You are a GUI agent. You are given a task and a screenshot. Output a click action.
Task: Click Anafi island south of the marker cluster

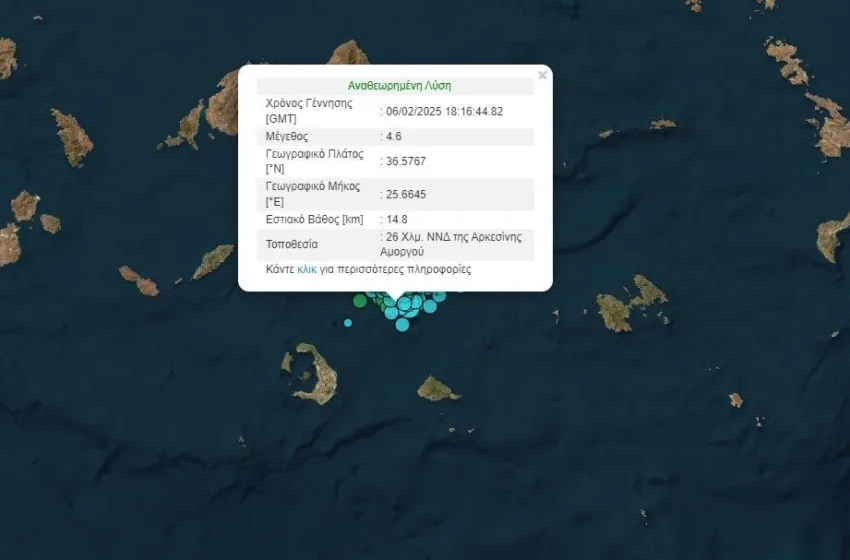tap(437, 388)
